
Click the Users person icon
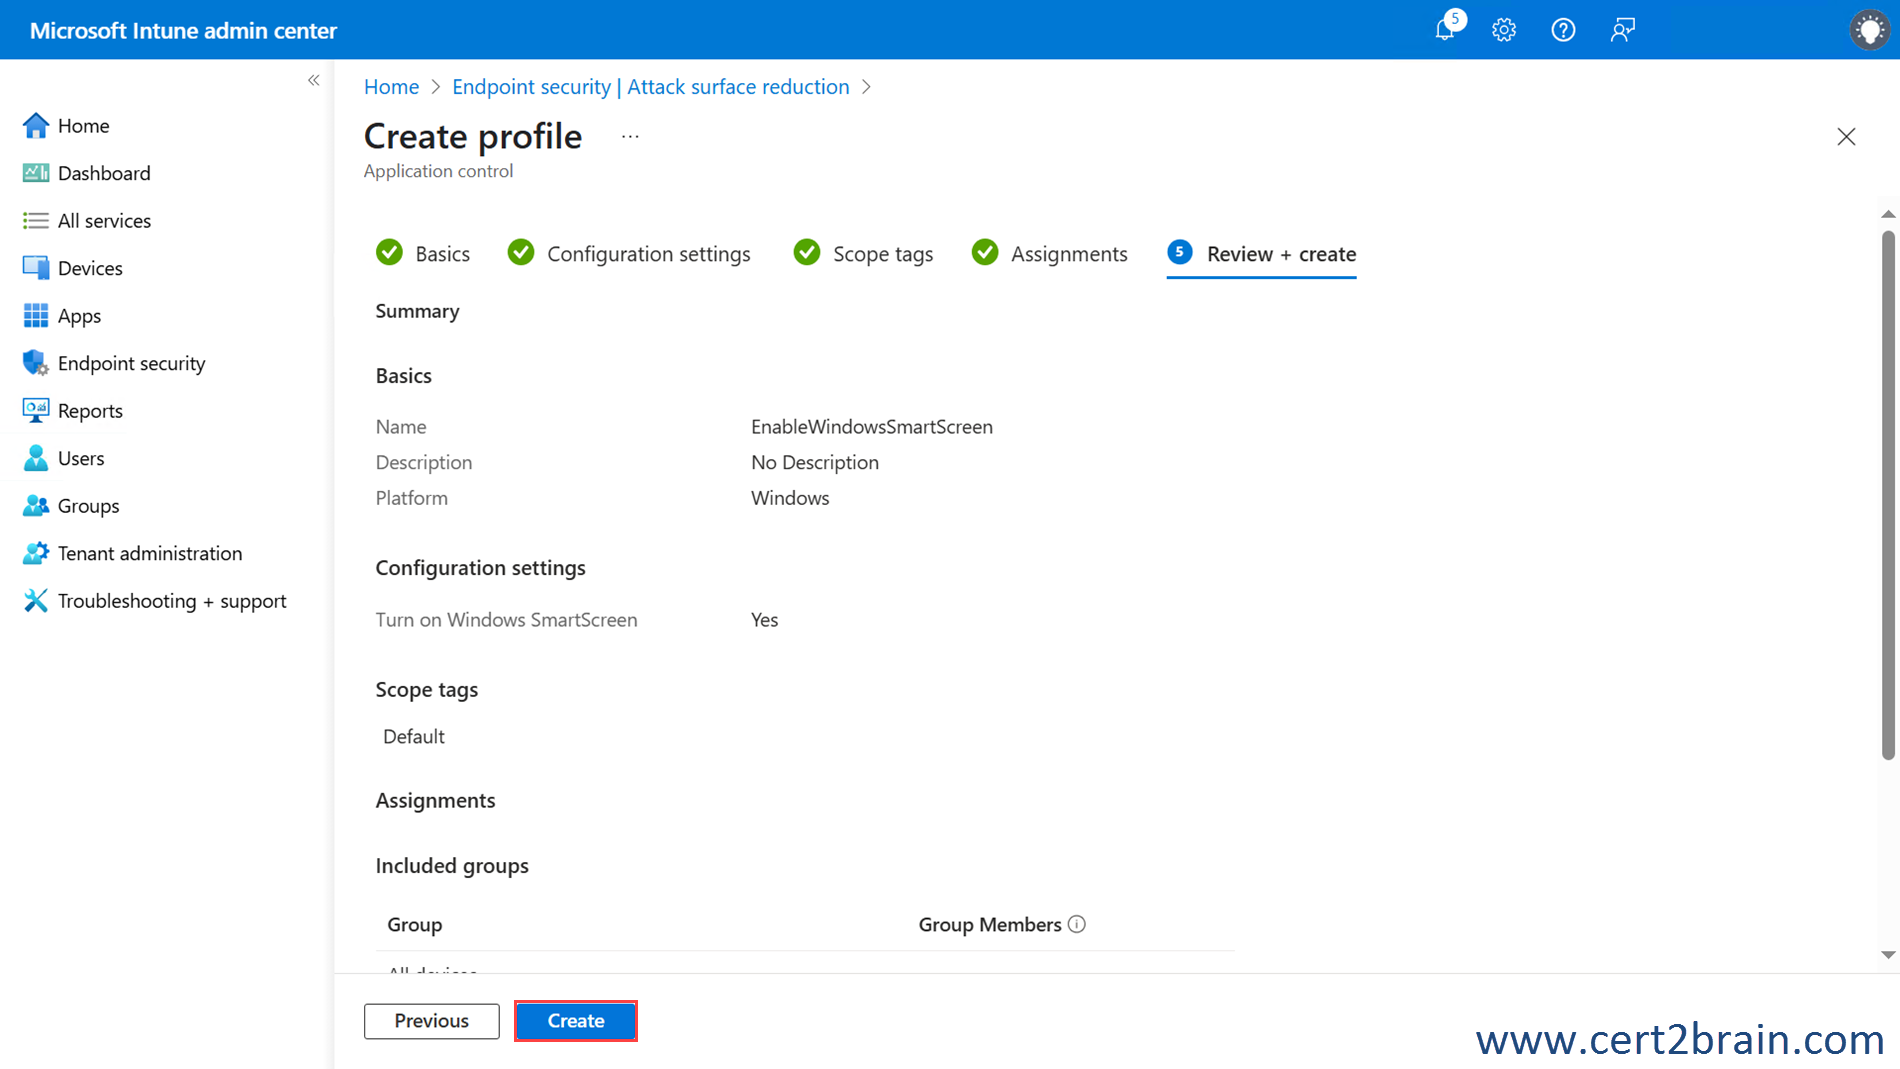tap(36, 458)
